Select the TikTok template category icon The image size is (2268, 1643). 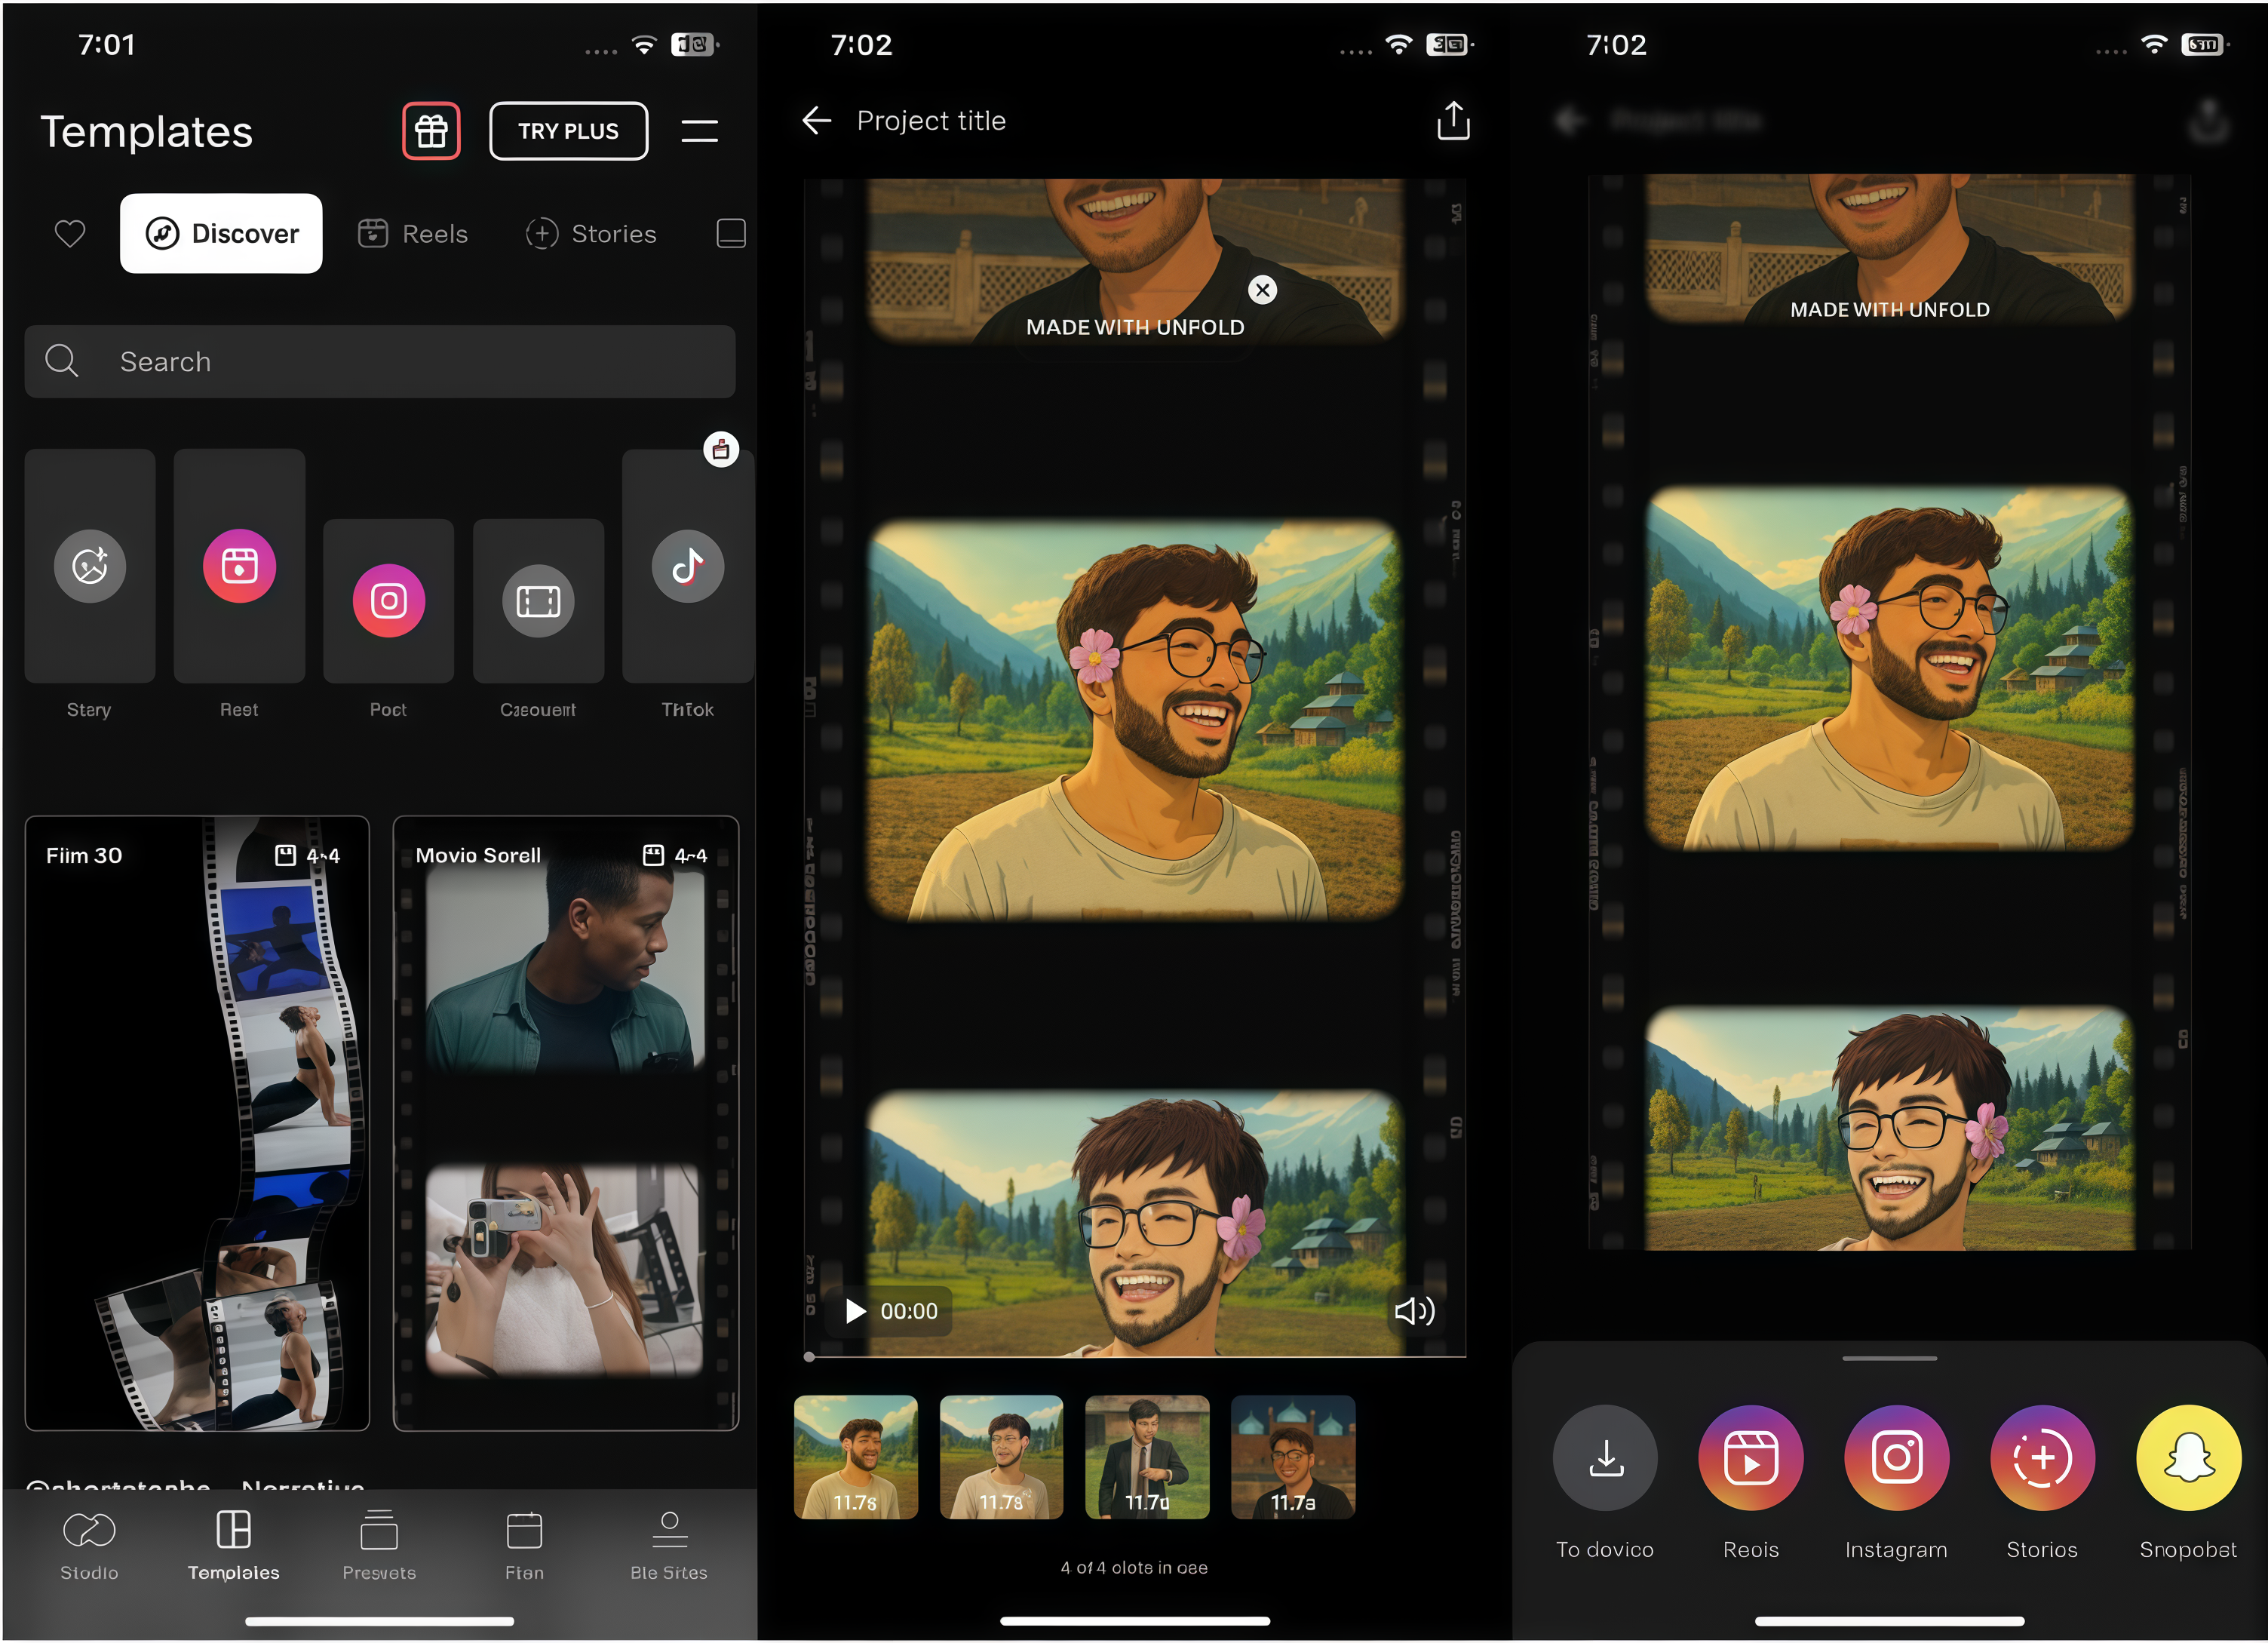pyautogui.click(x=687, y=566)
